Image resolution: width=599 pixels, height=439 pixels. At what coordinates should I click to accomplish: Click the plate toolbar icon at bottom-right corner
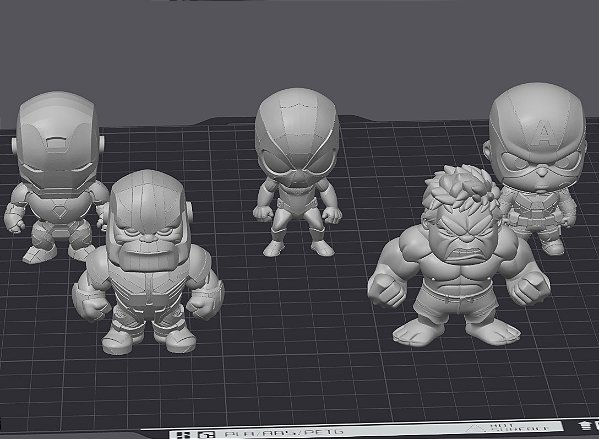pos(585,425)
